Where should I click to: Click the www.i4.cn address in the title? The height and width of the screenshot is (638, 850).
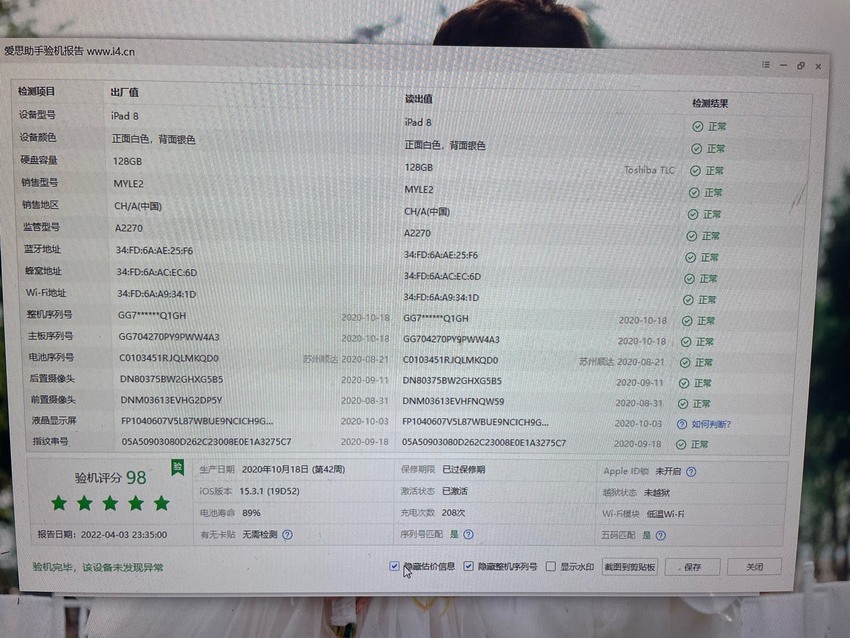click(x=111, y=51)
